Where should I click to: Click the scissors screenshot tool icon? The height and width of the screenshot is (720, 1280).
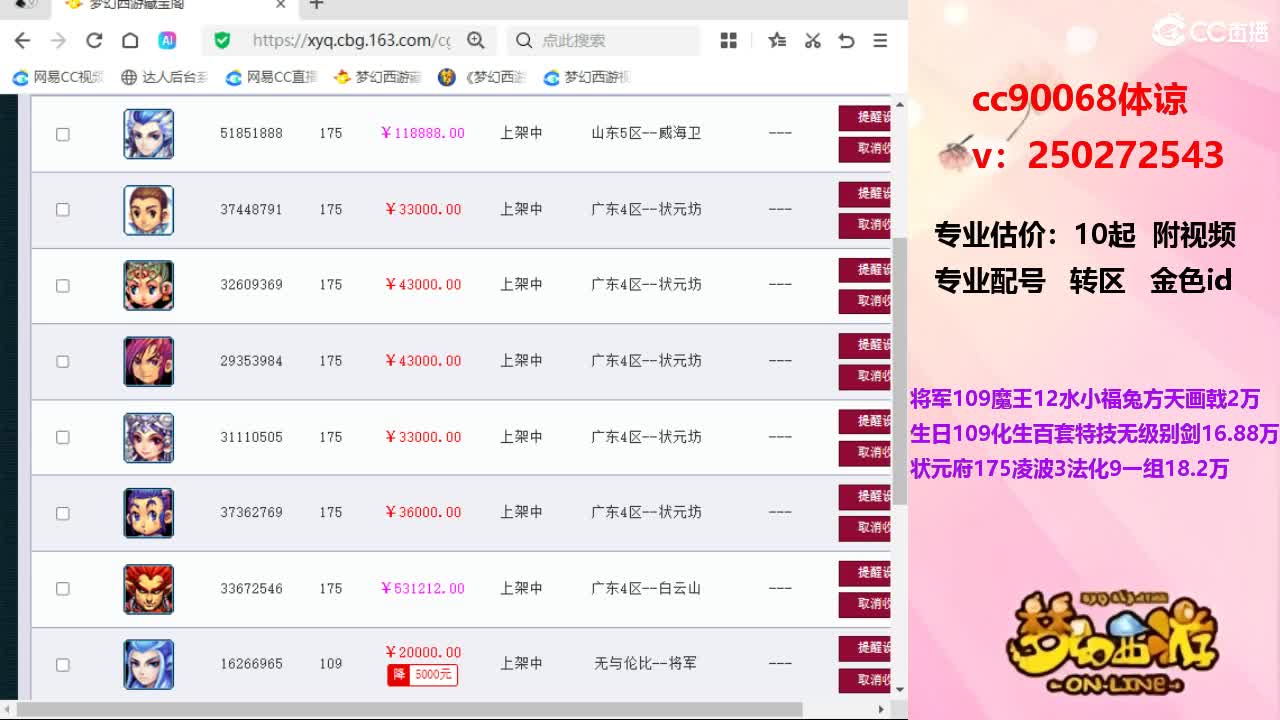(812, 40)
